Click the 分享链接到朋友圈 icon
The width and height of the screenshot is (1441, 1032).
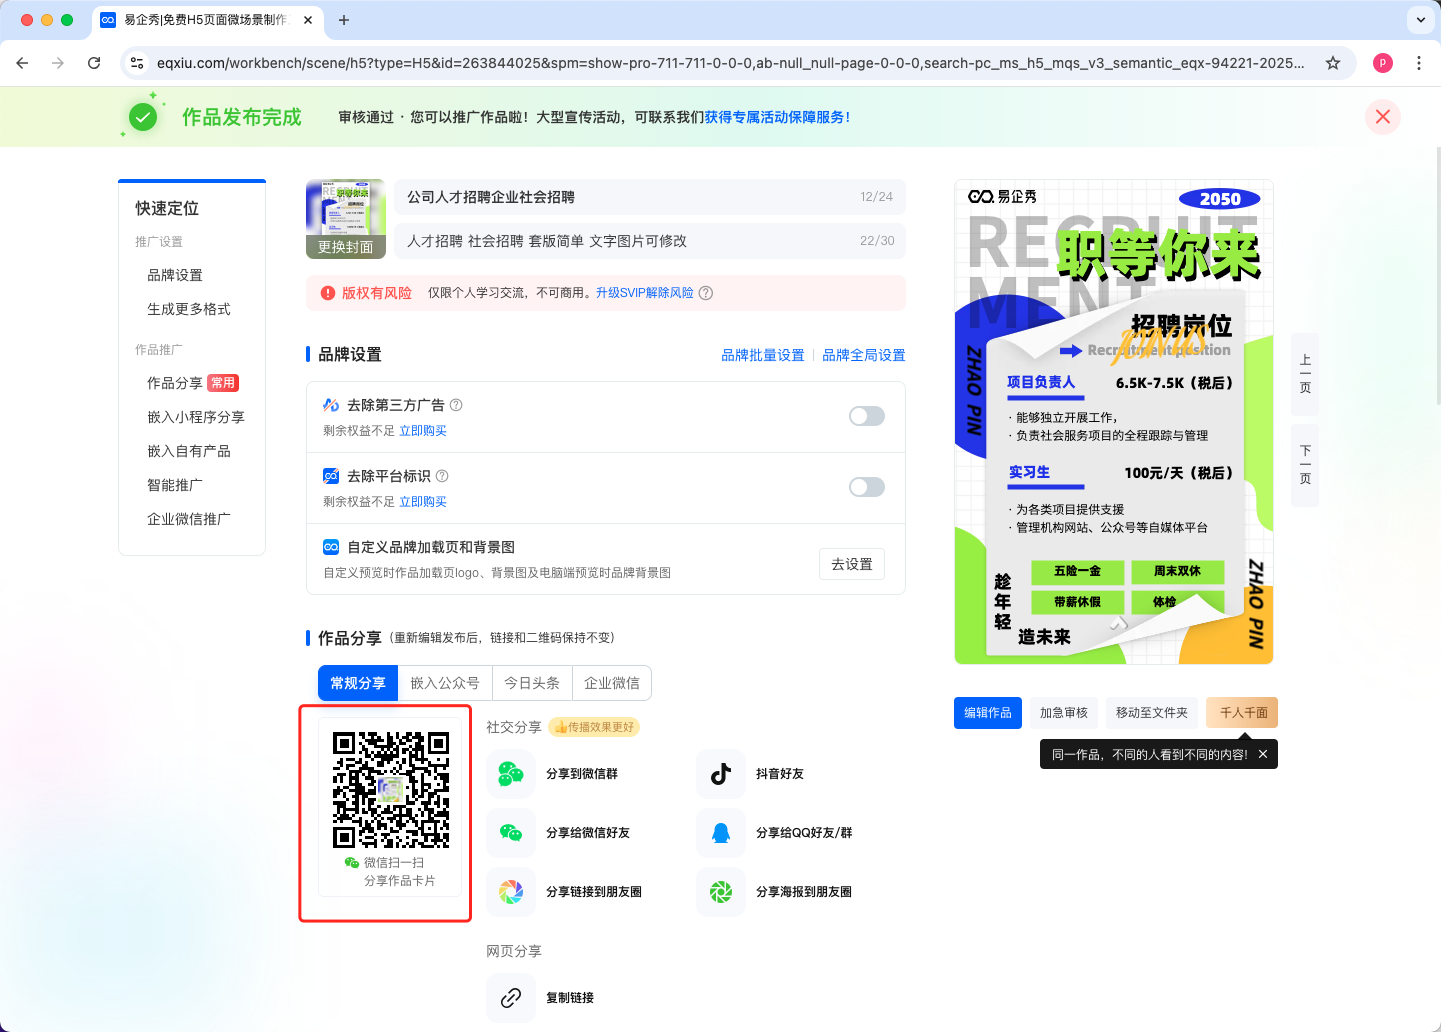point(511,892)
